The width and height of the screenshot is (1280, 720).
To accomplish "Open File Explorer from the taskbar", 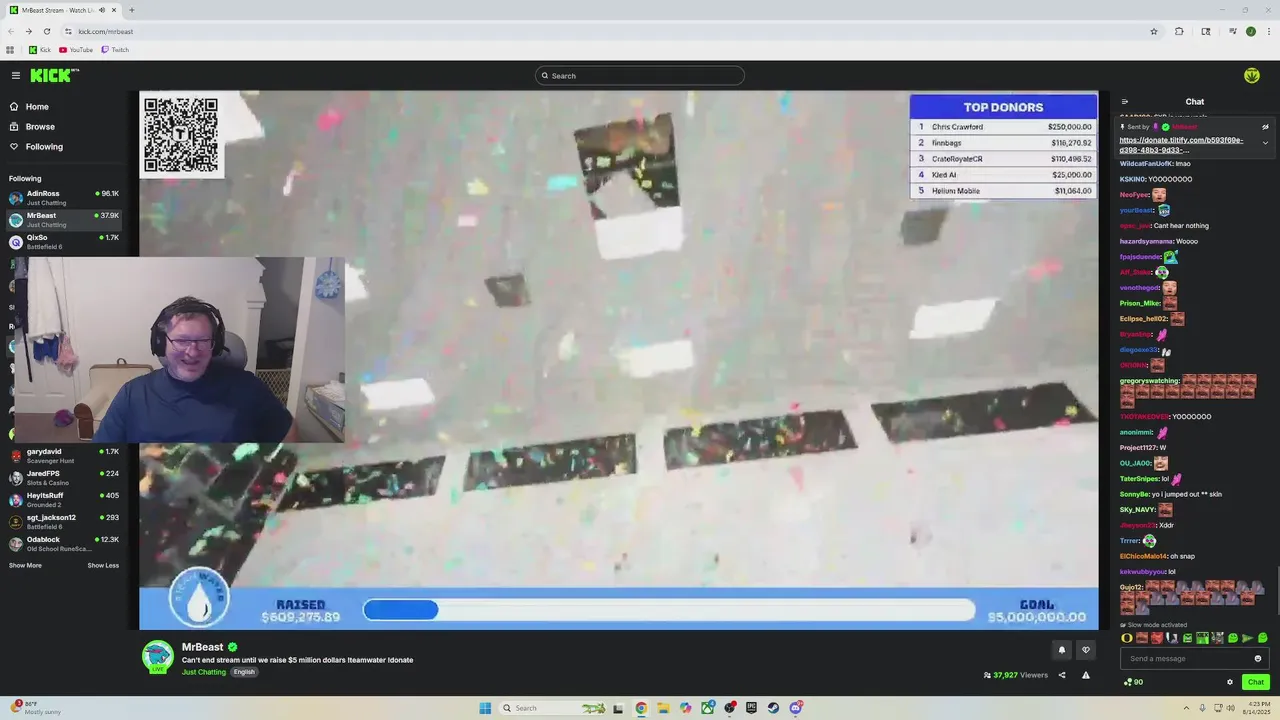I will tap(663, 708).
